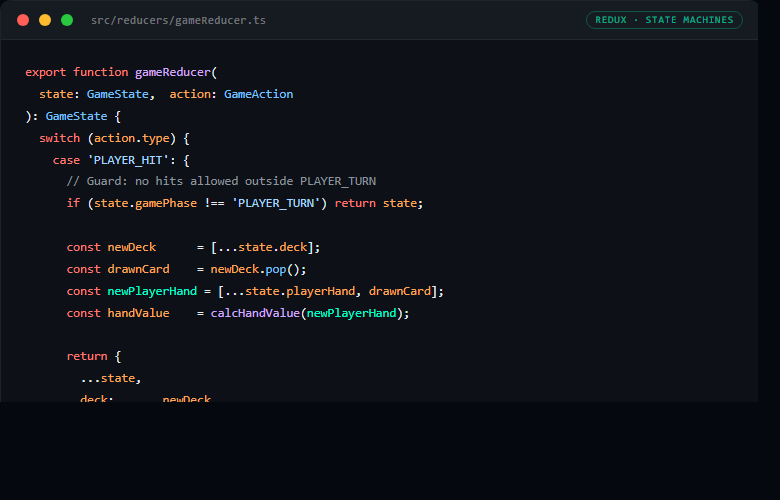Click 'action.type' in the switch statement
The width and height of the screenshot is (780, 500).
point(132,138)
